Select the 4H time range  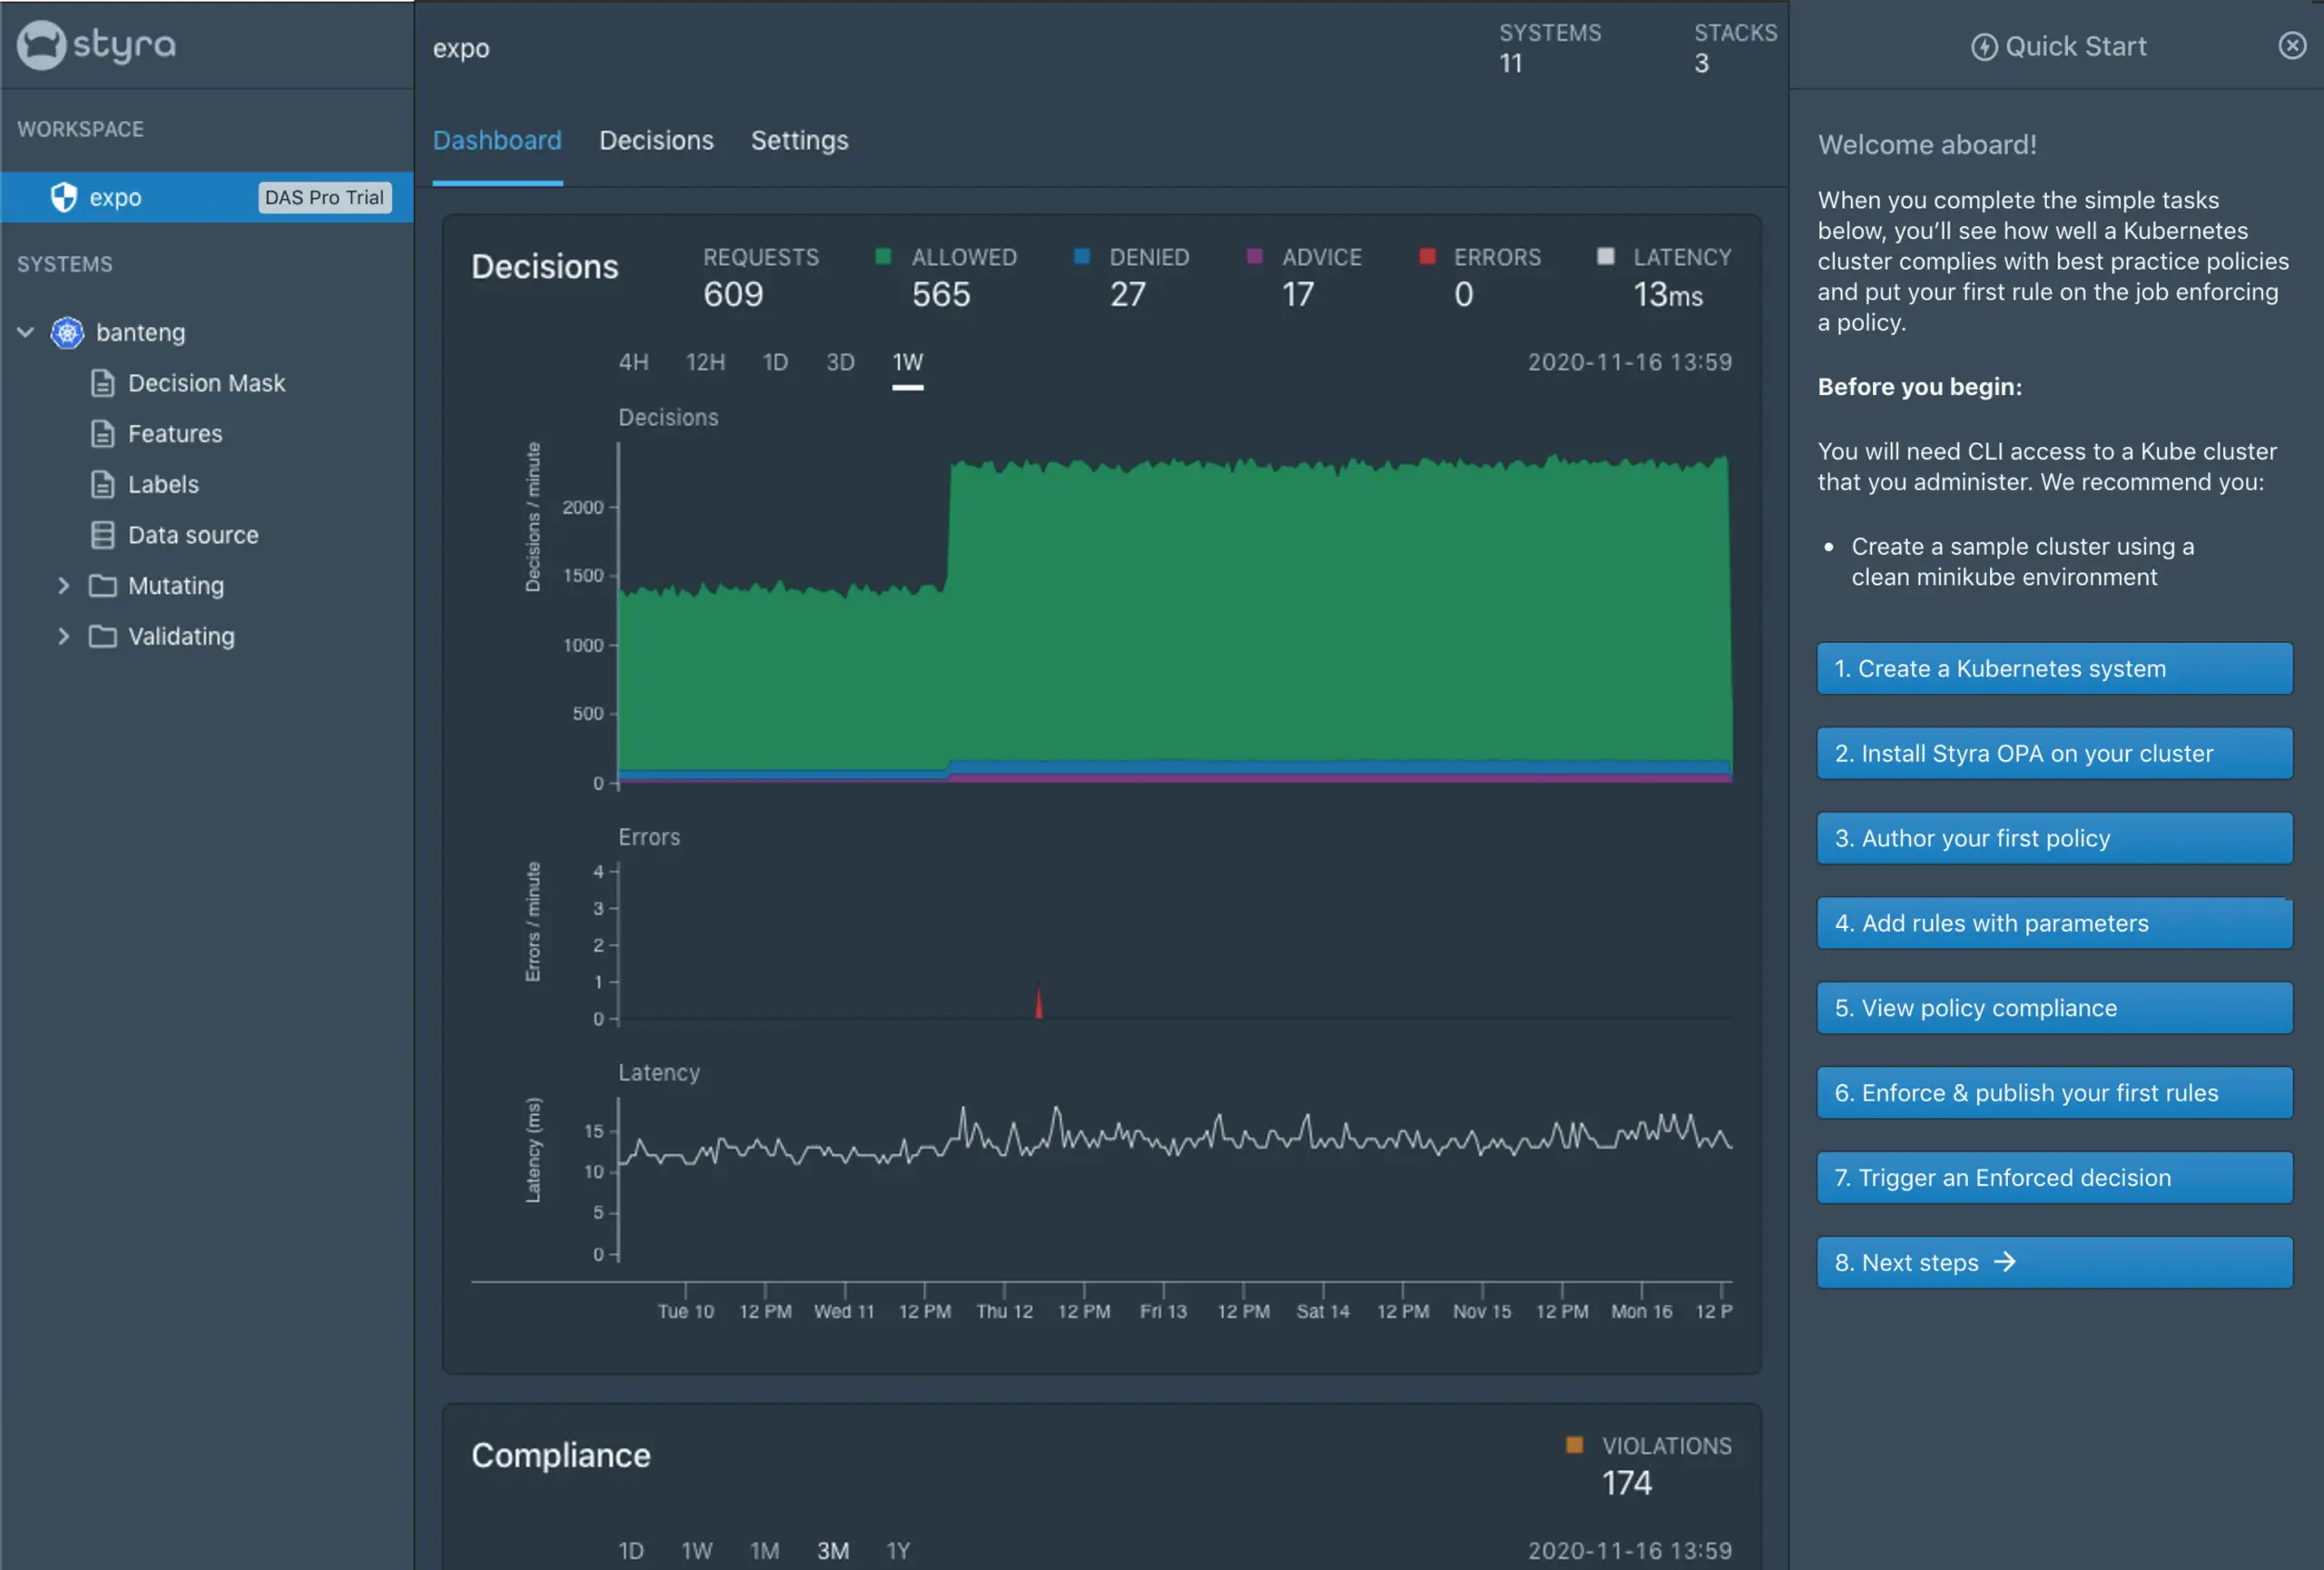coord(633,362)
